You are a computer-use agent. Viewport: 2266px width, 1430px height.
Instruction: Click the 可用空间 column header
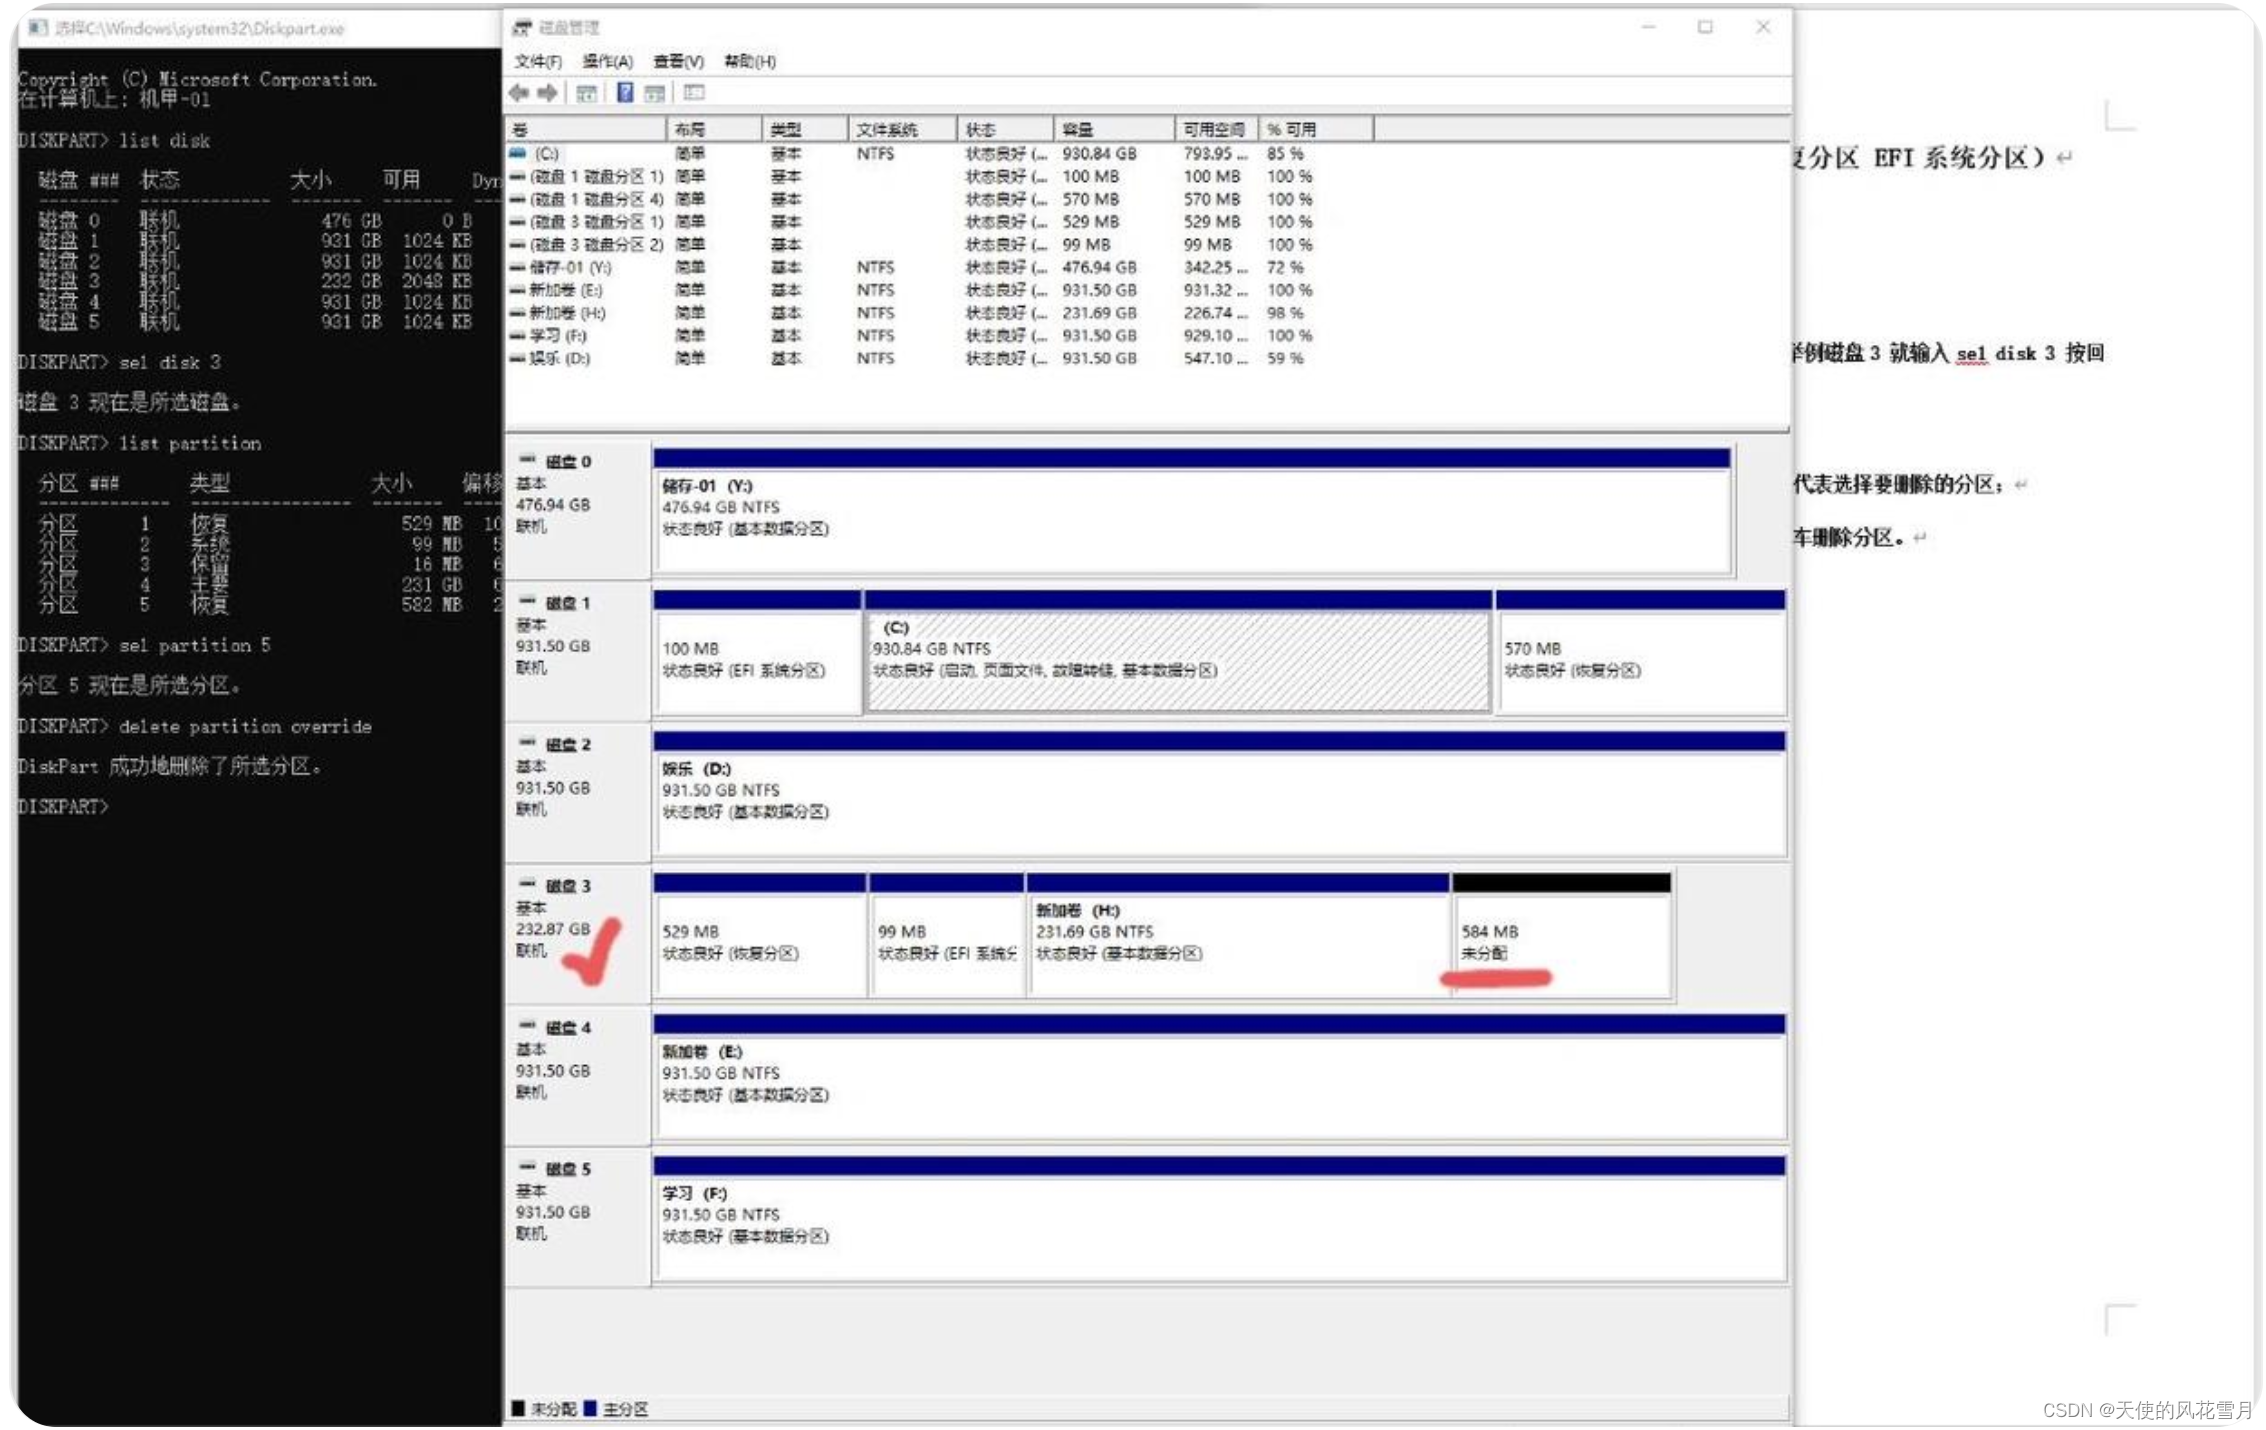1216,129
